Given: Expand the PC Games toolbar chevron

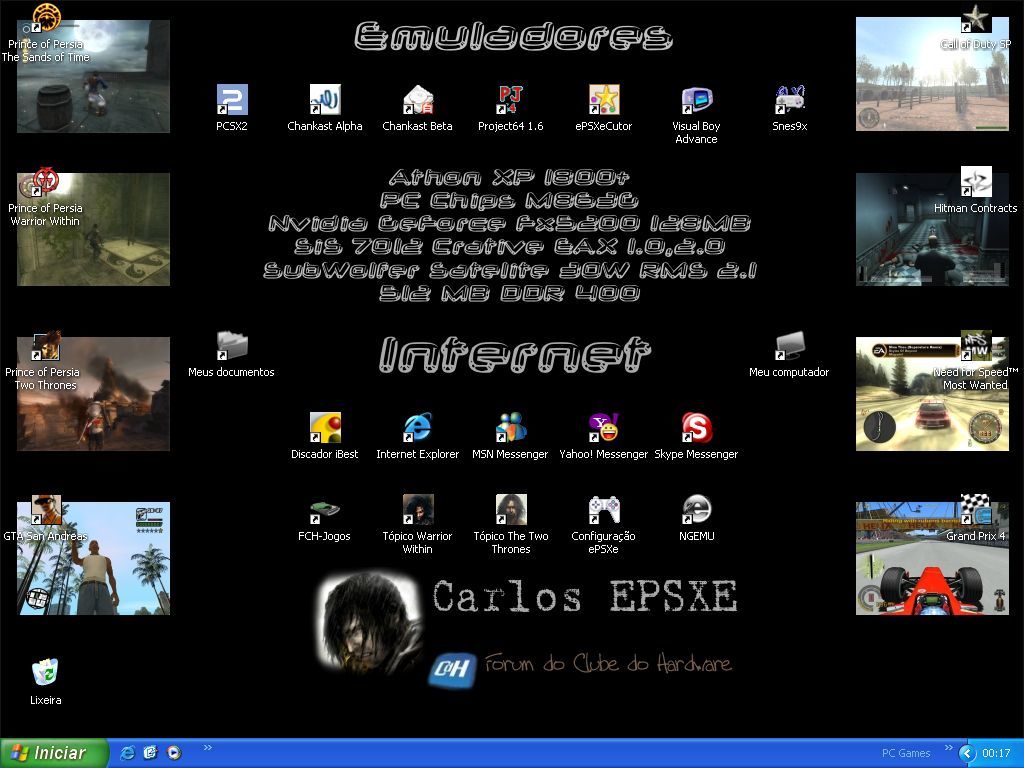Looking at the screenshot, I should [948, 747].
